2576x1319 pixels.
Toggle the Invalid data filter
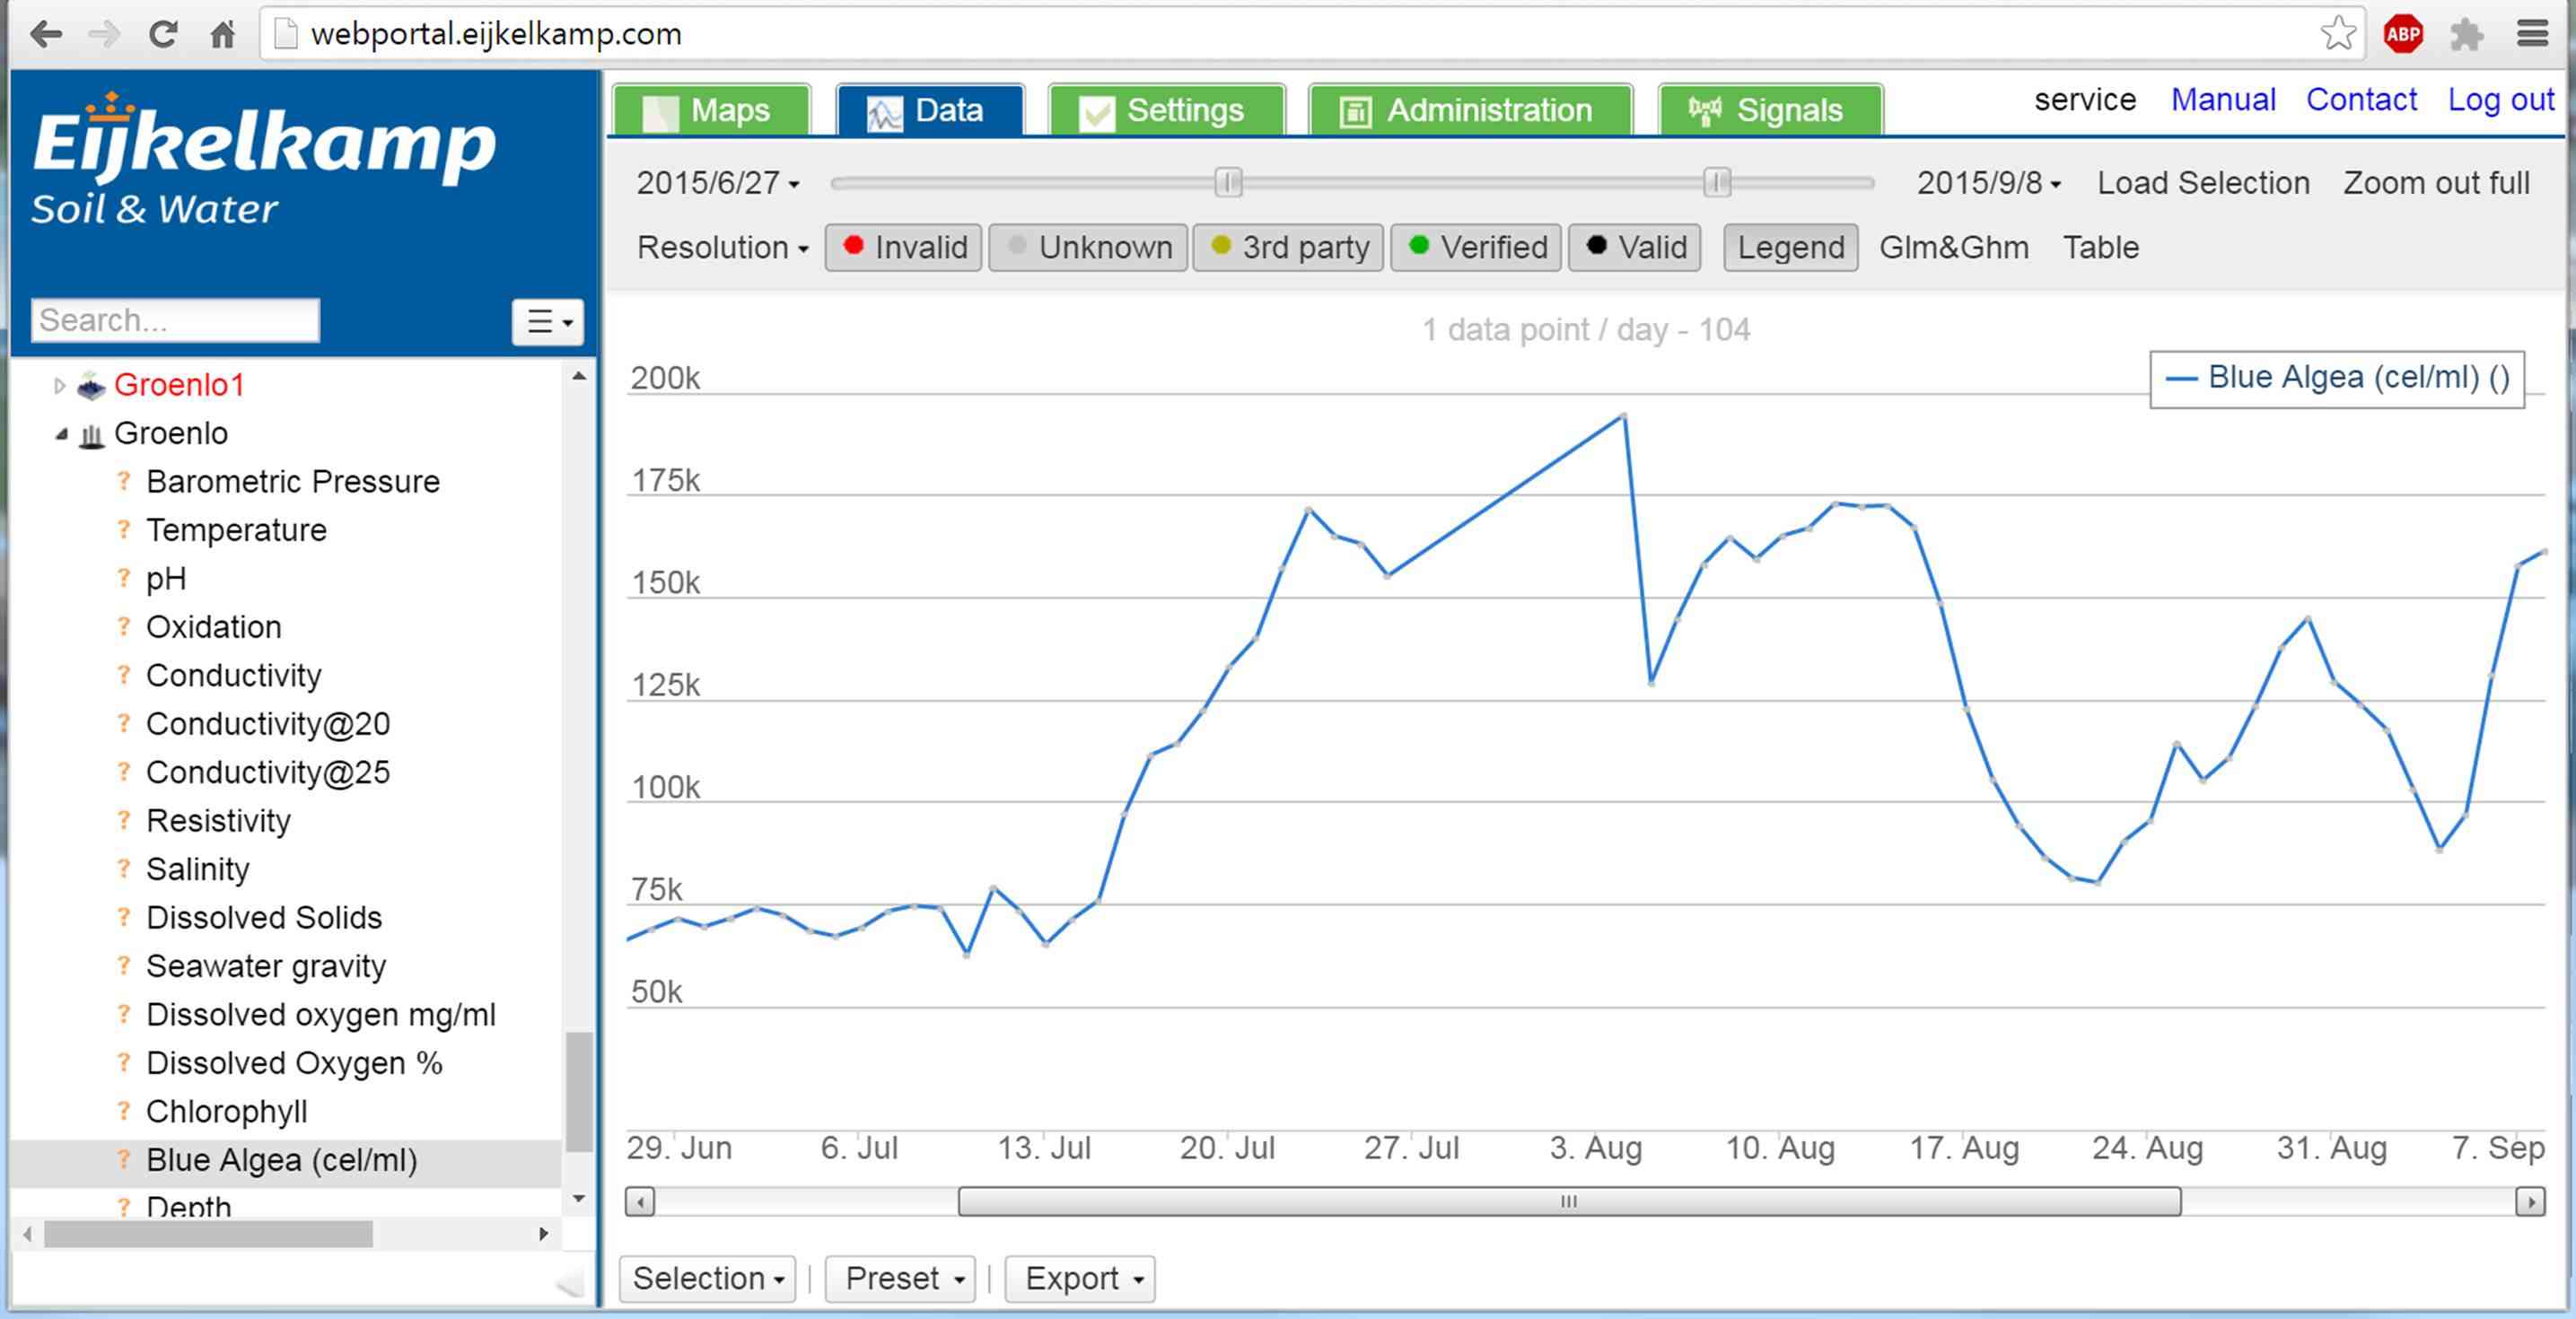click(x=903, y=247)
